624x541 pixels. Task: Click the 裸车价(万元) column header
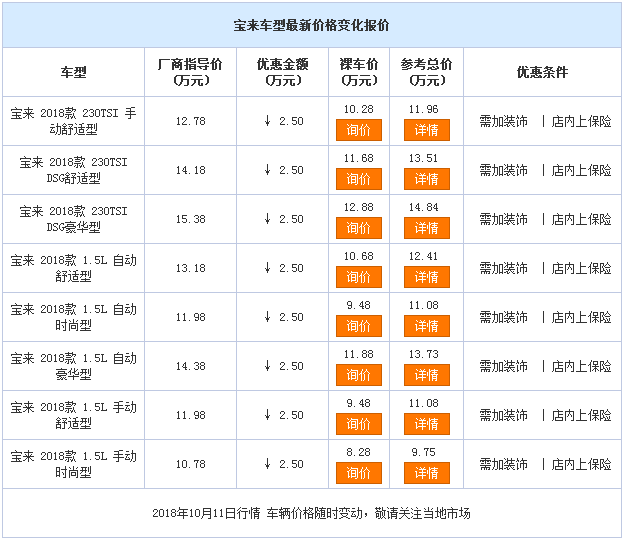(359, 72)
